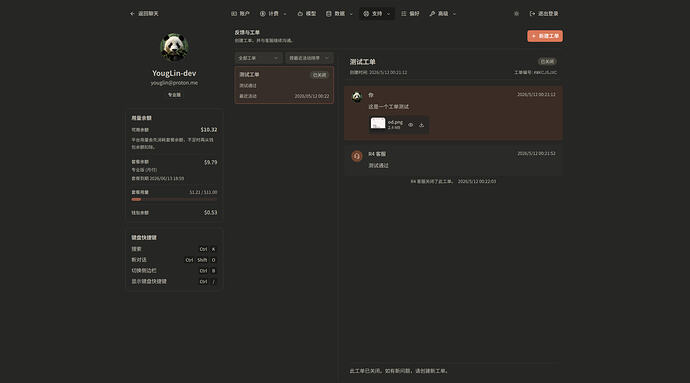Click the 专业版 plan badge
The height and width of the screenshot is (383, 690).
point(174,95)
